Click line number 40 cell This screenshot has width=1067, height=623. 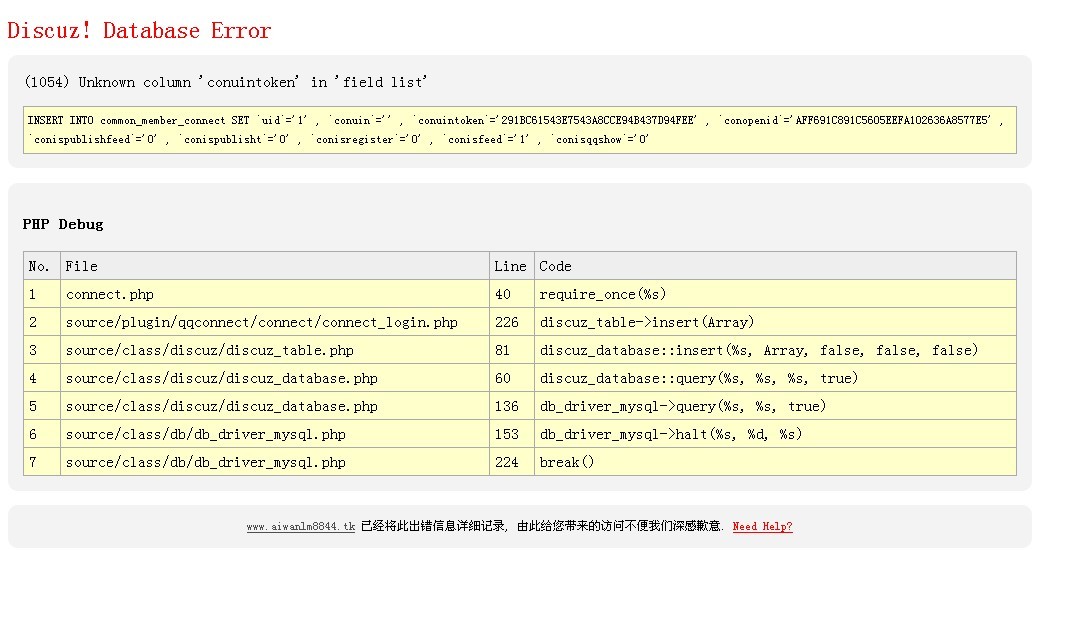512,294
